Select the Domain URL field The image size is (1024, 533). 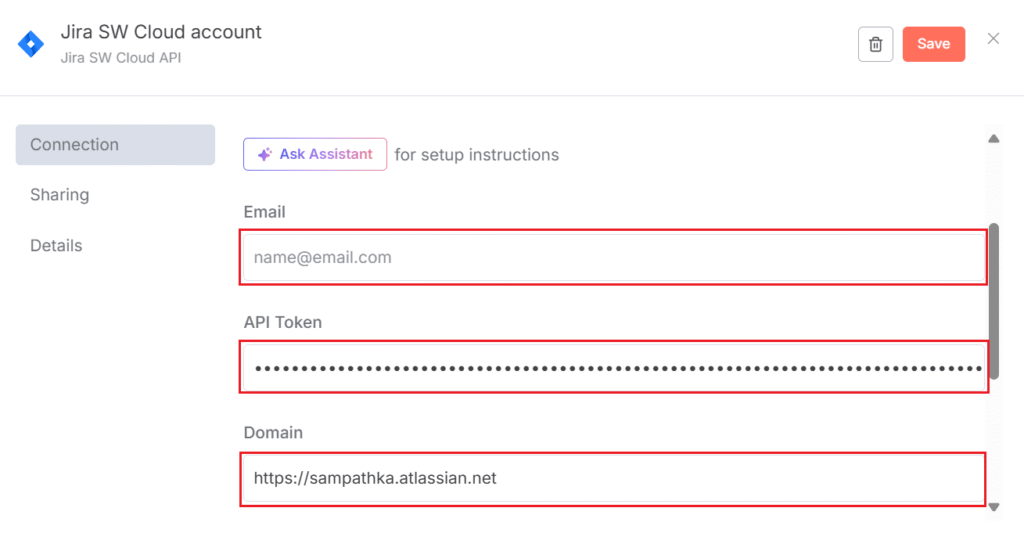pyautogui.click(x=613, y=478)
